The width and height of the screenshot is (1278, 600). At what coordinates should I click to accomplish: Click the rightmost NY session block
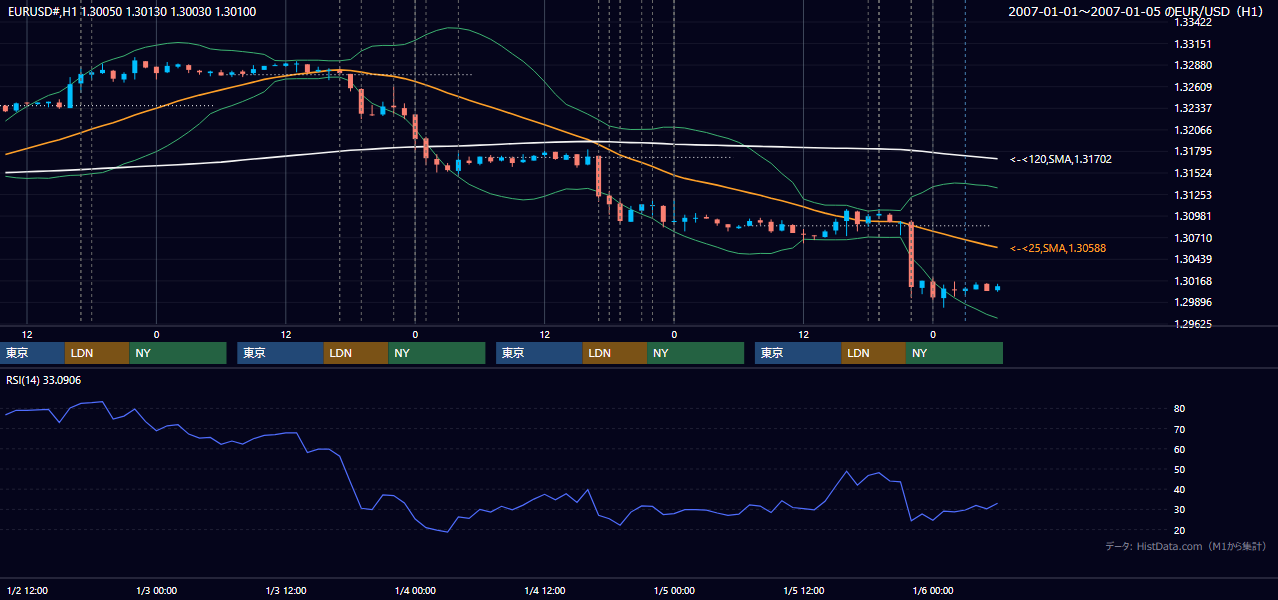point(954,353)
